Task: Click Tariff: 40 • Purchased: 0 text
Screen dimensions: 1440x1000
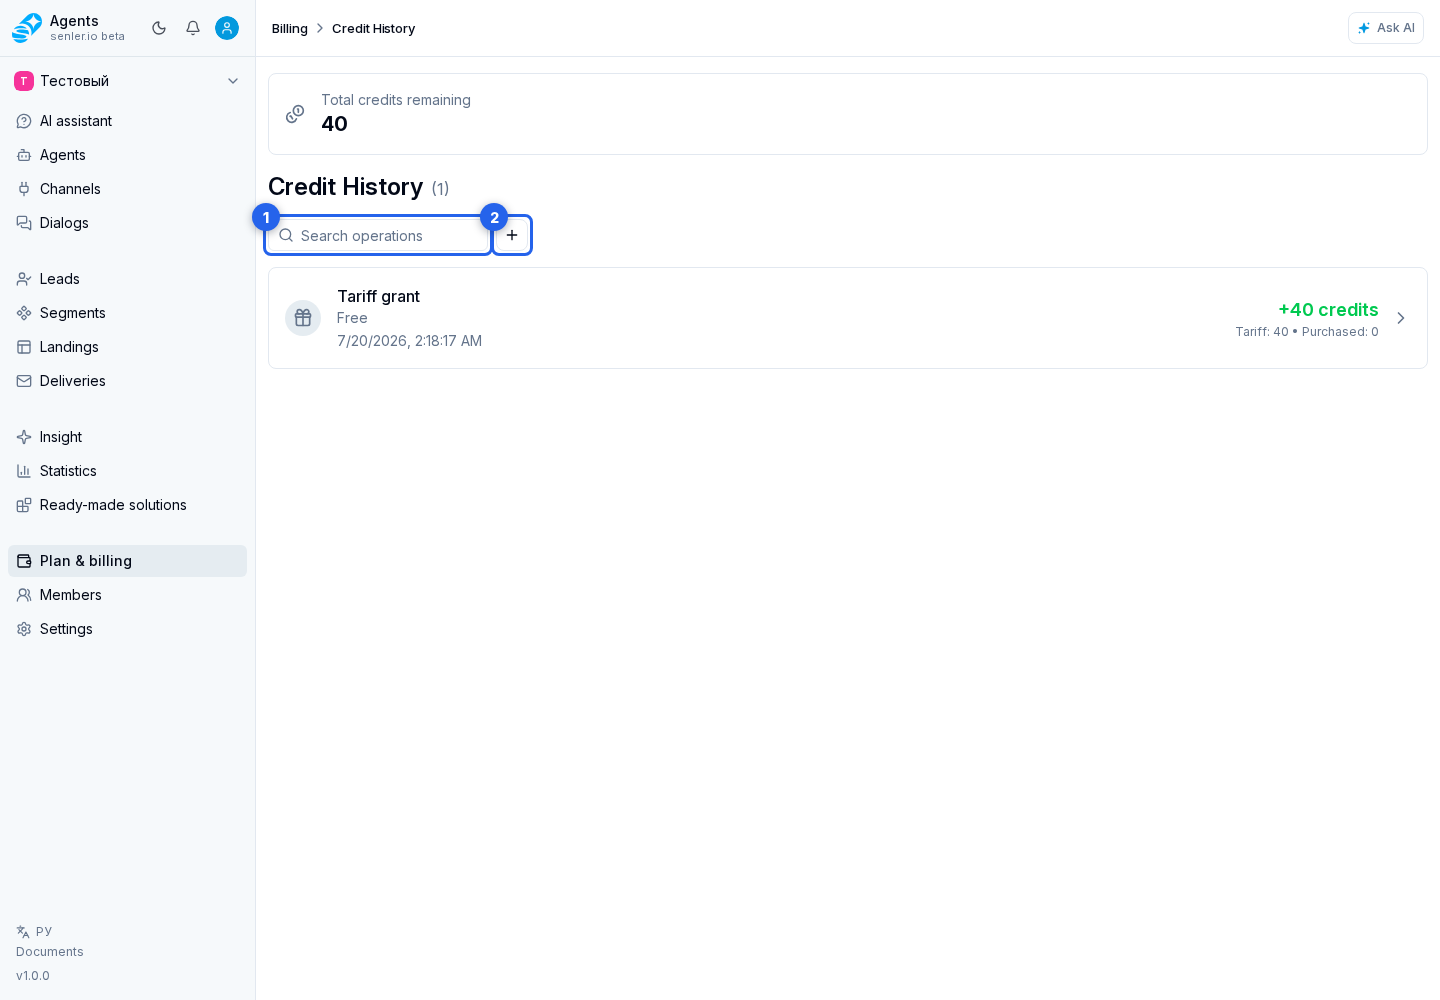Action: tap(1307, 332)
